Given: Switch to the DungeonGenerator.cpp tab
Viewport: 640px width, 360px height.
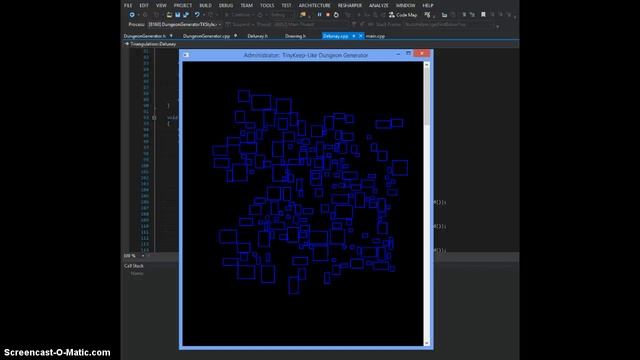Looking at the screenshot, I should 206,36.
